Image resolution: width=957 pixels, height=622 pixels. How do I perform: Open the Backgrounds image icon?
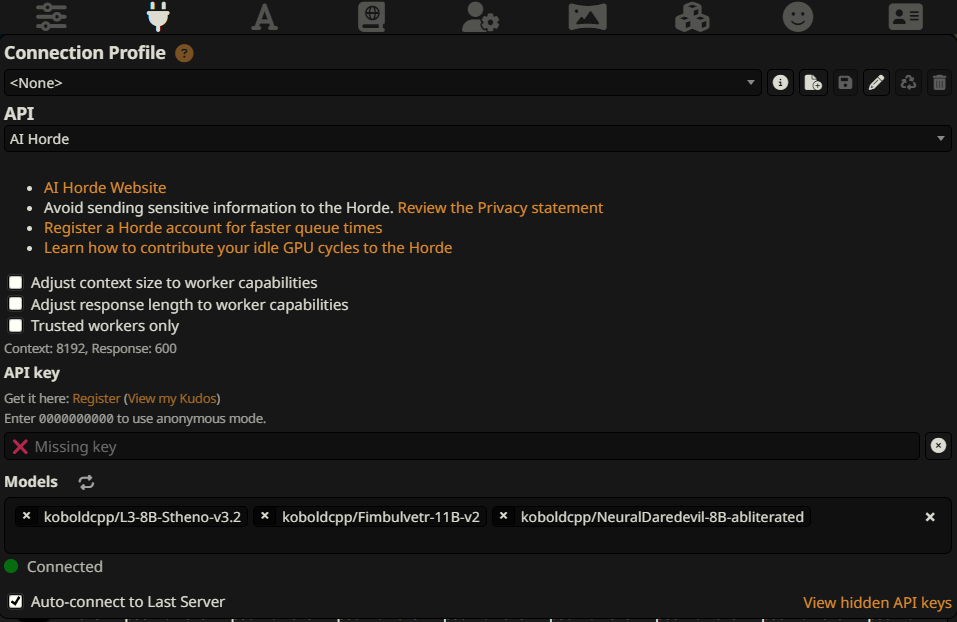coord(587,16)
